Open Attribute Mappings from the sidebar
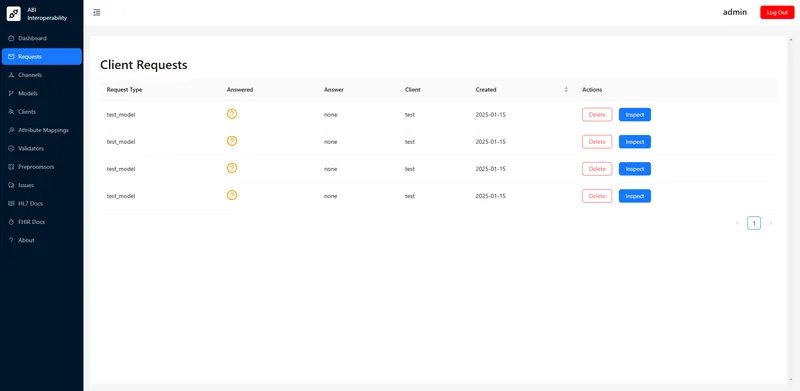 (x=41, y=130)
